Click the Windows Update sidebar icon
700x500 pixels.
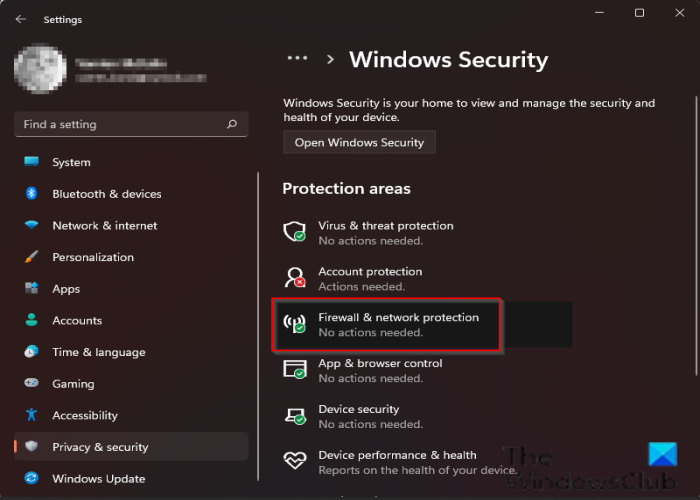click(31, 478)
